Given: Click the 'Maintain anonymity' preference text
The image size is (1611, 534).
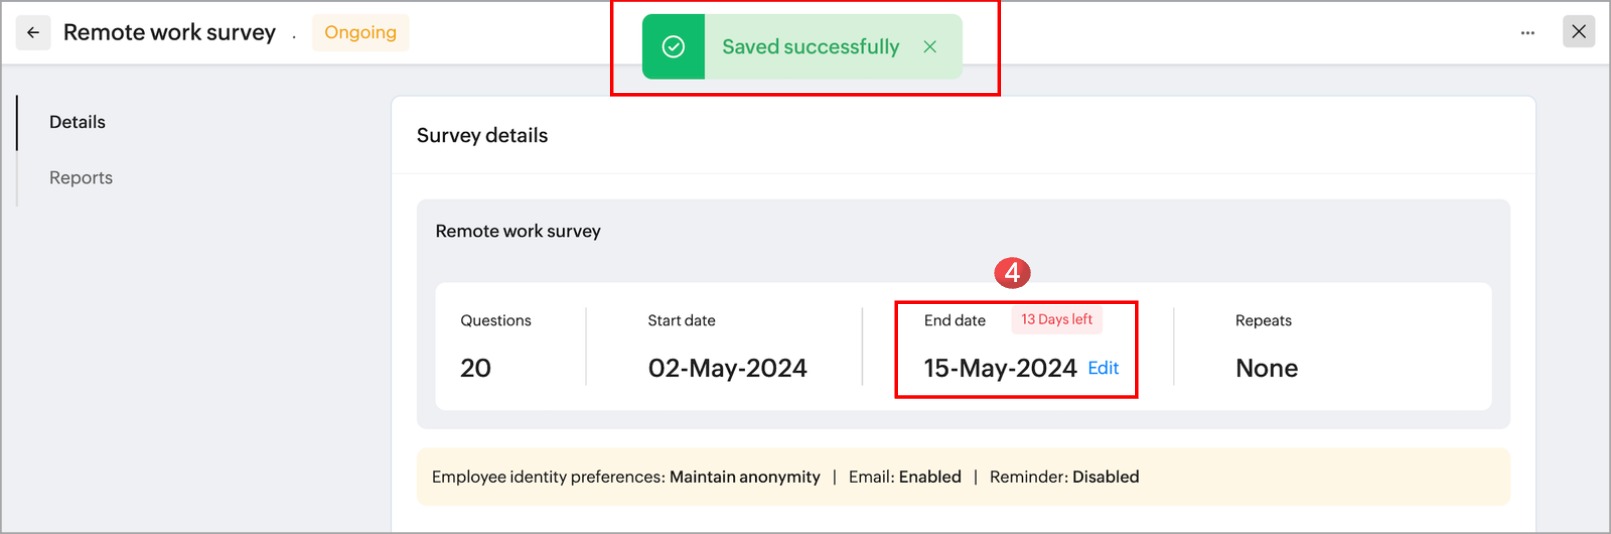Looking at the screenshot, I should pos(744,477).
